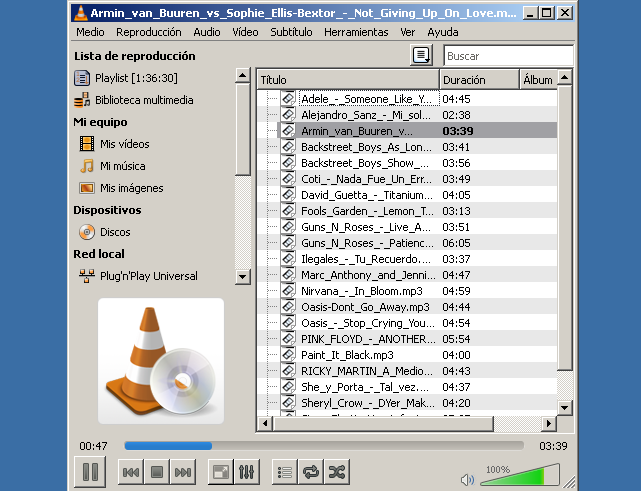This screenshot has height=491, width=641.
Task: Skip to the previous track
Action: (131, 472)
